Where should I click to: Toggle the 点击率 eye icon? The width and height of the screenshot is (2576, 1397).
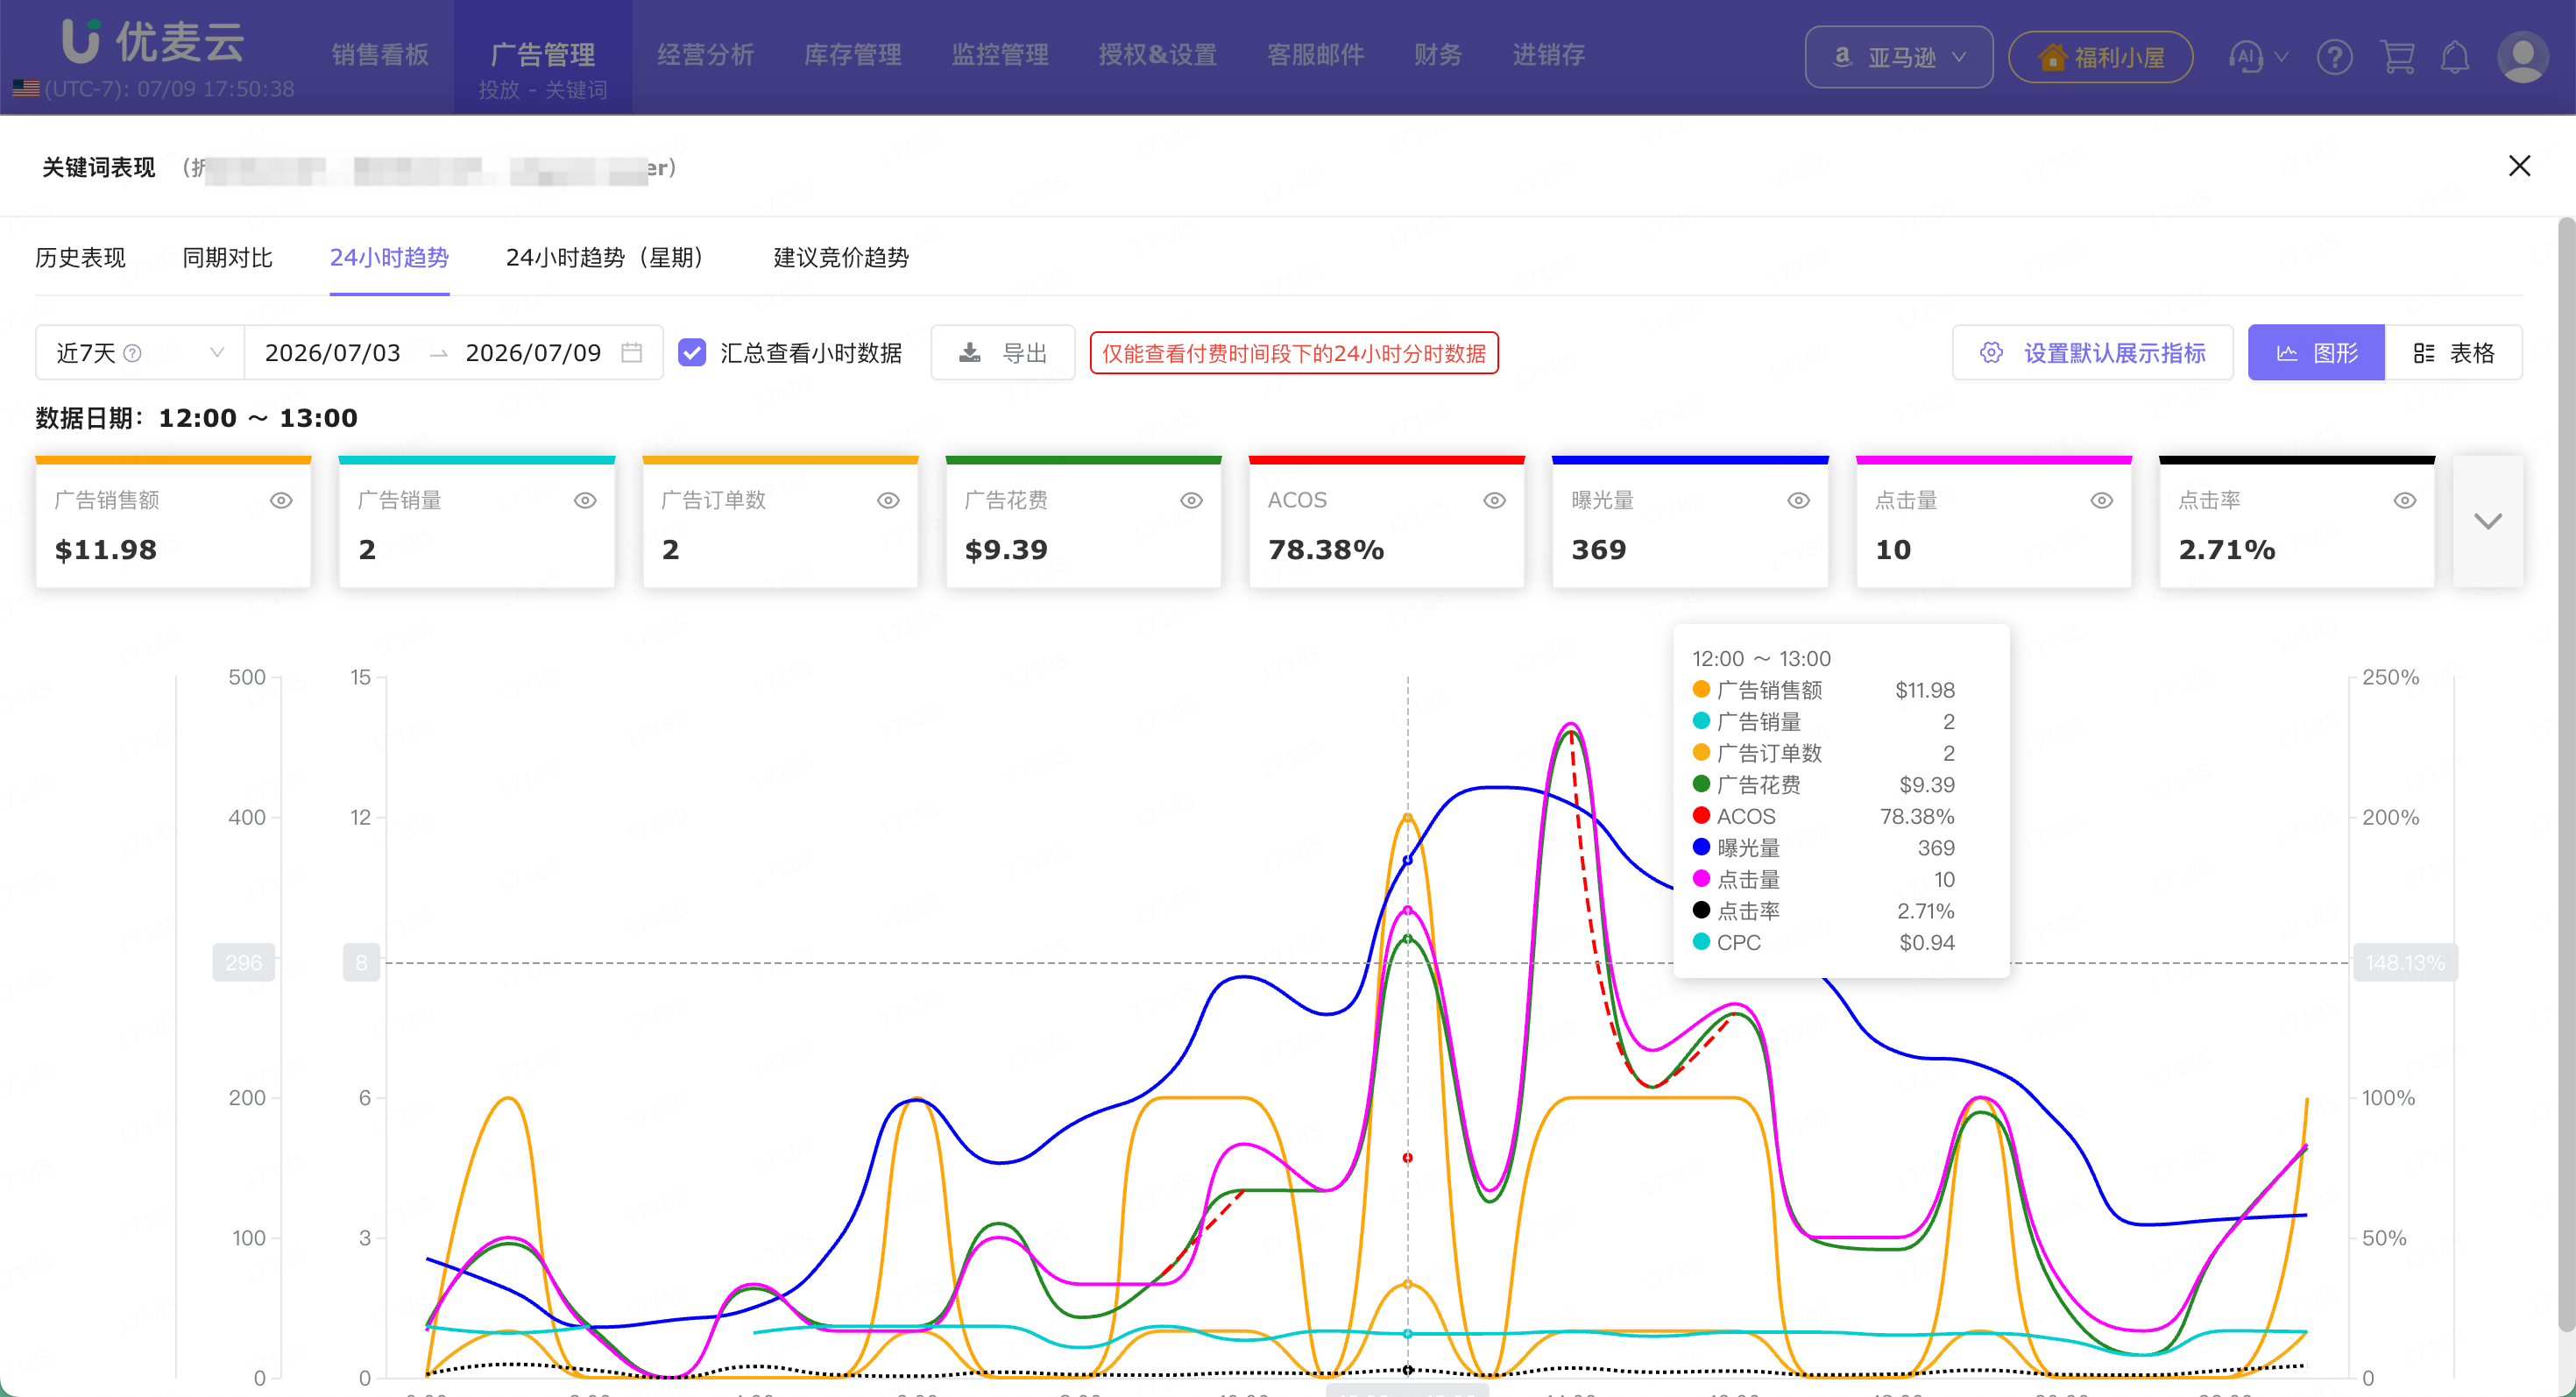[x=2404, y=500]
